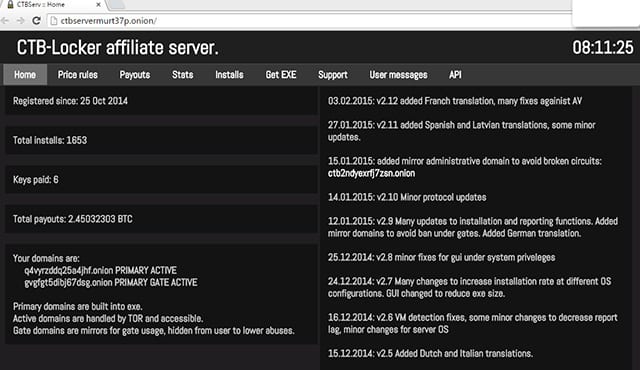The height and width of the screenshot is (370, 640).
Task: Click the ctb2ndyexrfj7zsn.onion mirror domain link
Action: pyautogui.click(x=371, y=173)
